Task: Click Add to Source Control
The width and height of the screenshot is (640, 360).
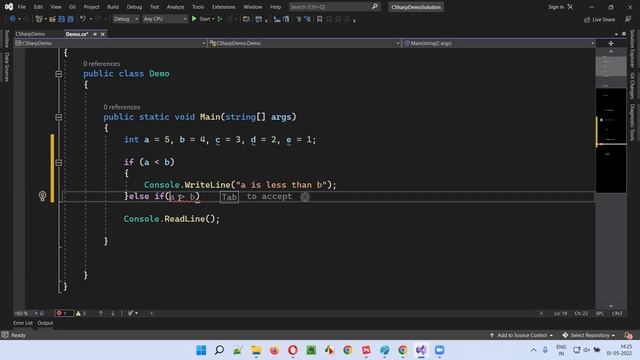Action: pos(521,335)
